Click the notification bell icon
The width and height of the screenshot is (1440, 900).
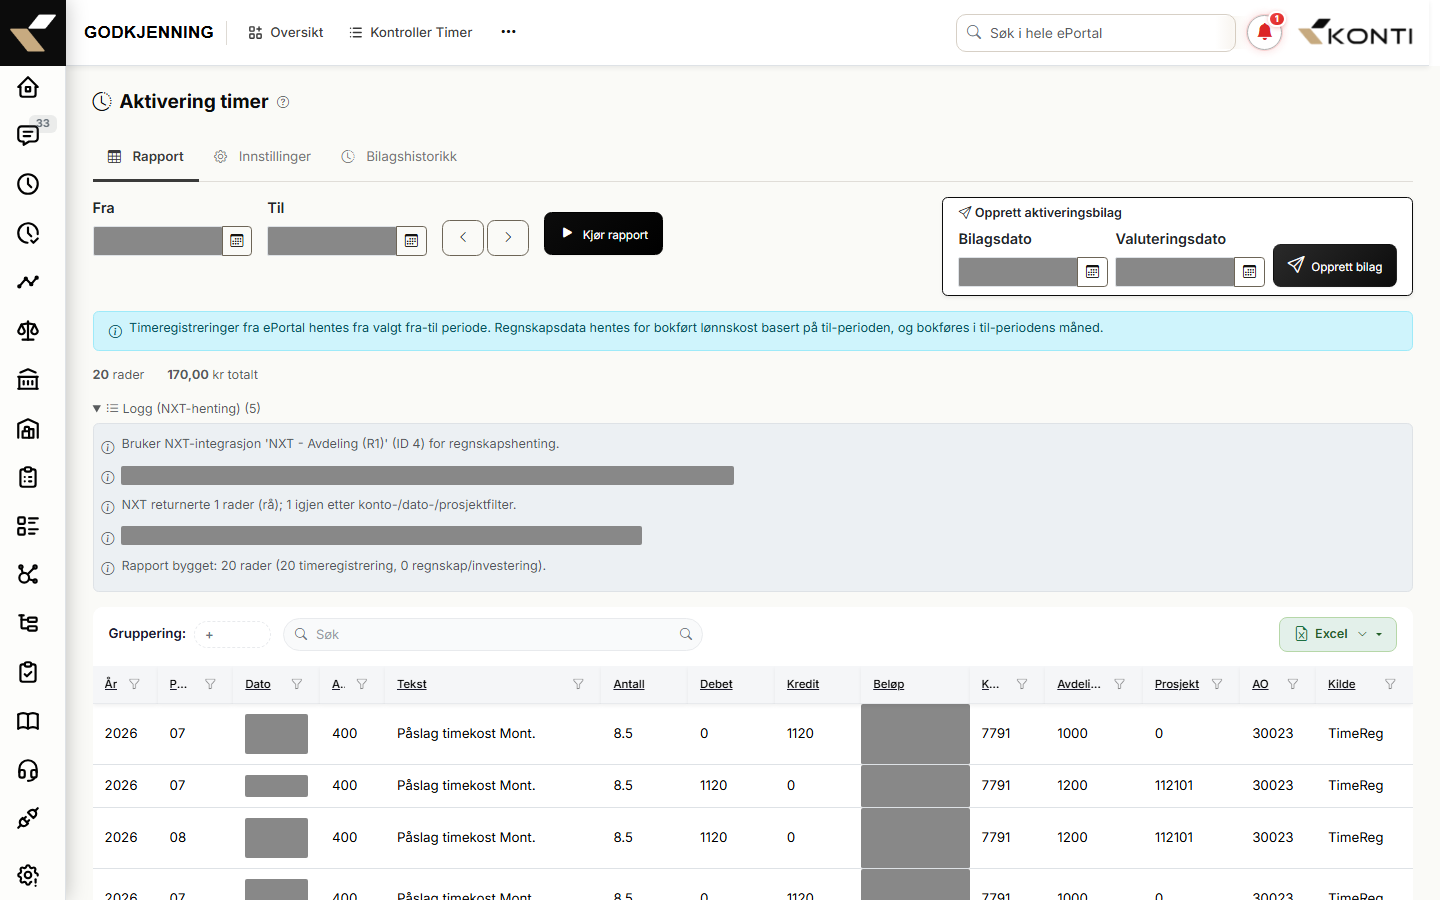pyautogui.click(x=1264, y=33)
